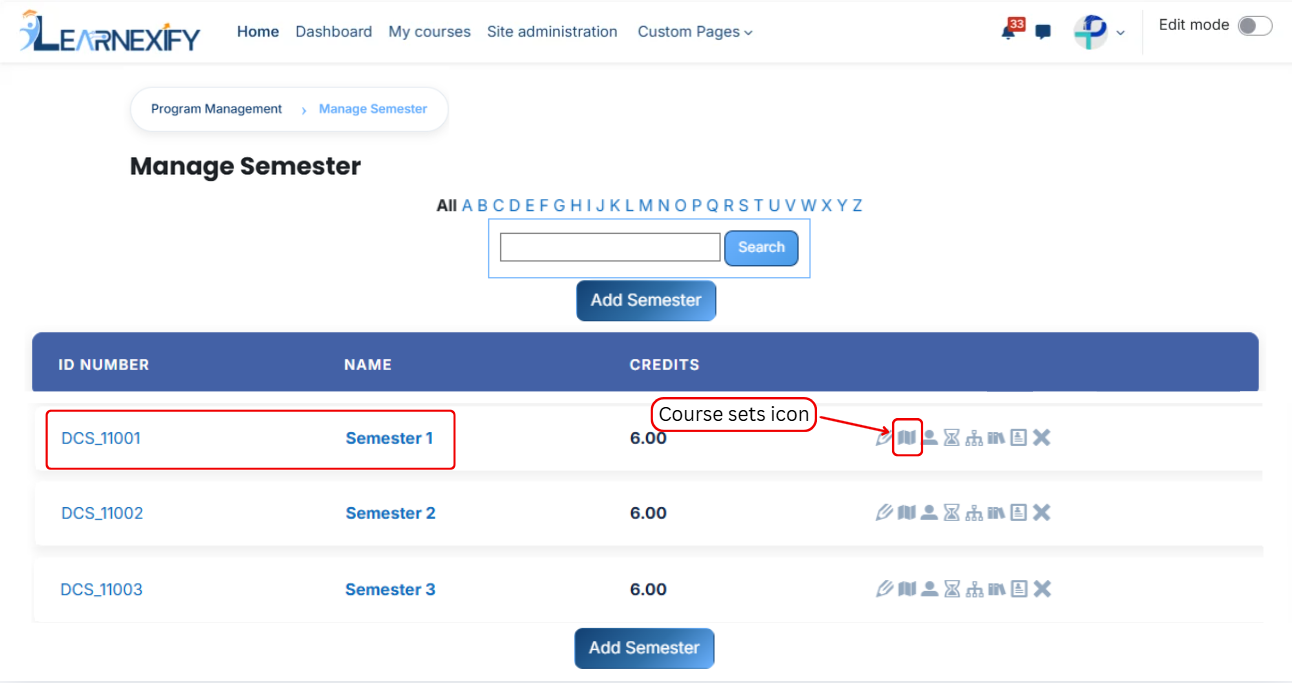Click the CREDITS column header
Viewport: 1292px width, 683px height.
(x=664, y=365)
